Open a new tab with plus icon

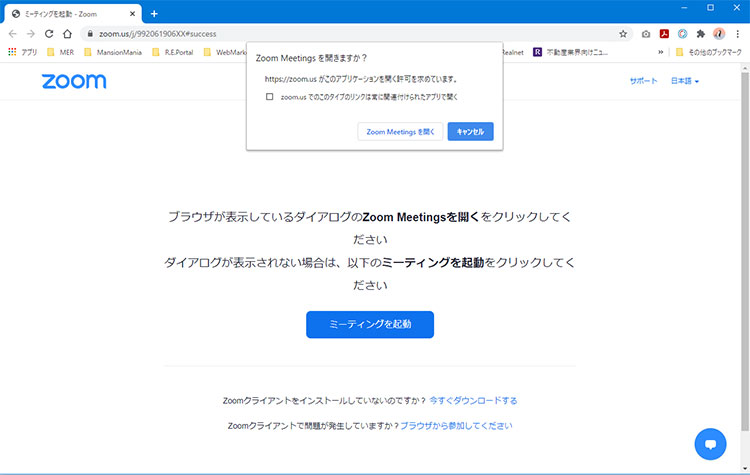coord(154,14)
